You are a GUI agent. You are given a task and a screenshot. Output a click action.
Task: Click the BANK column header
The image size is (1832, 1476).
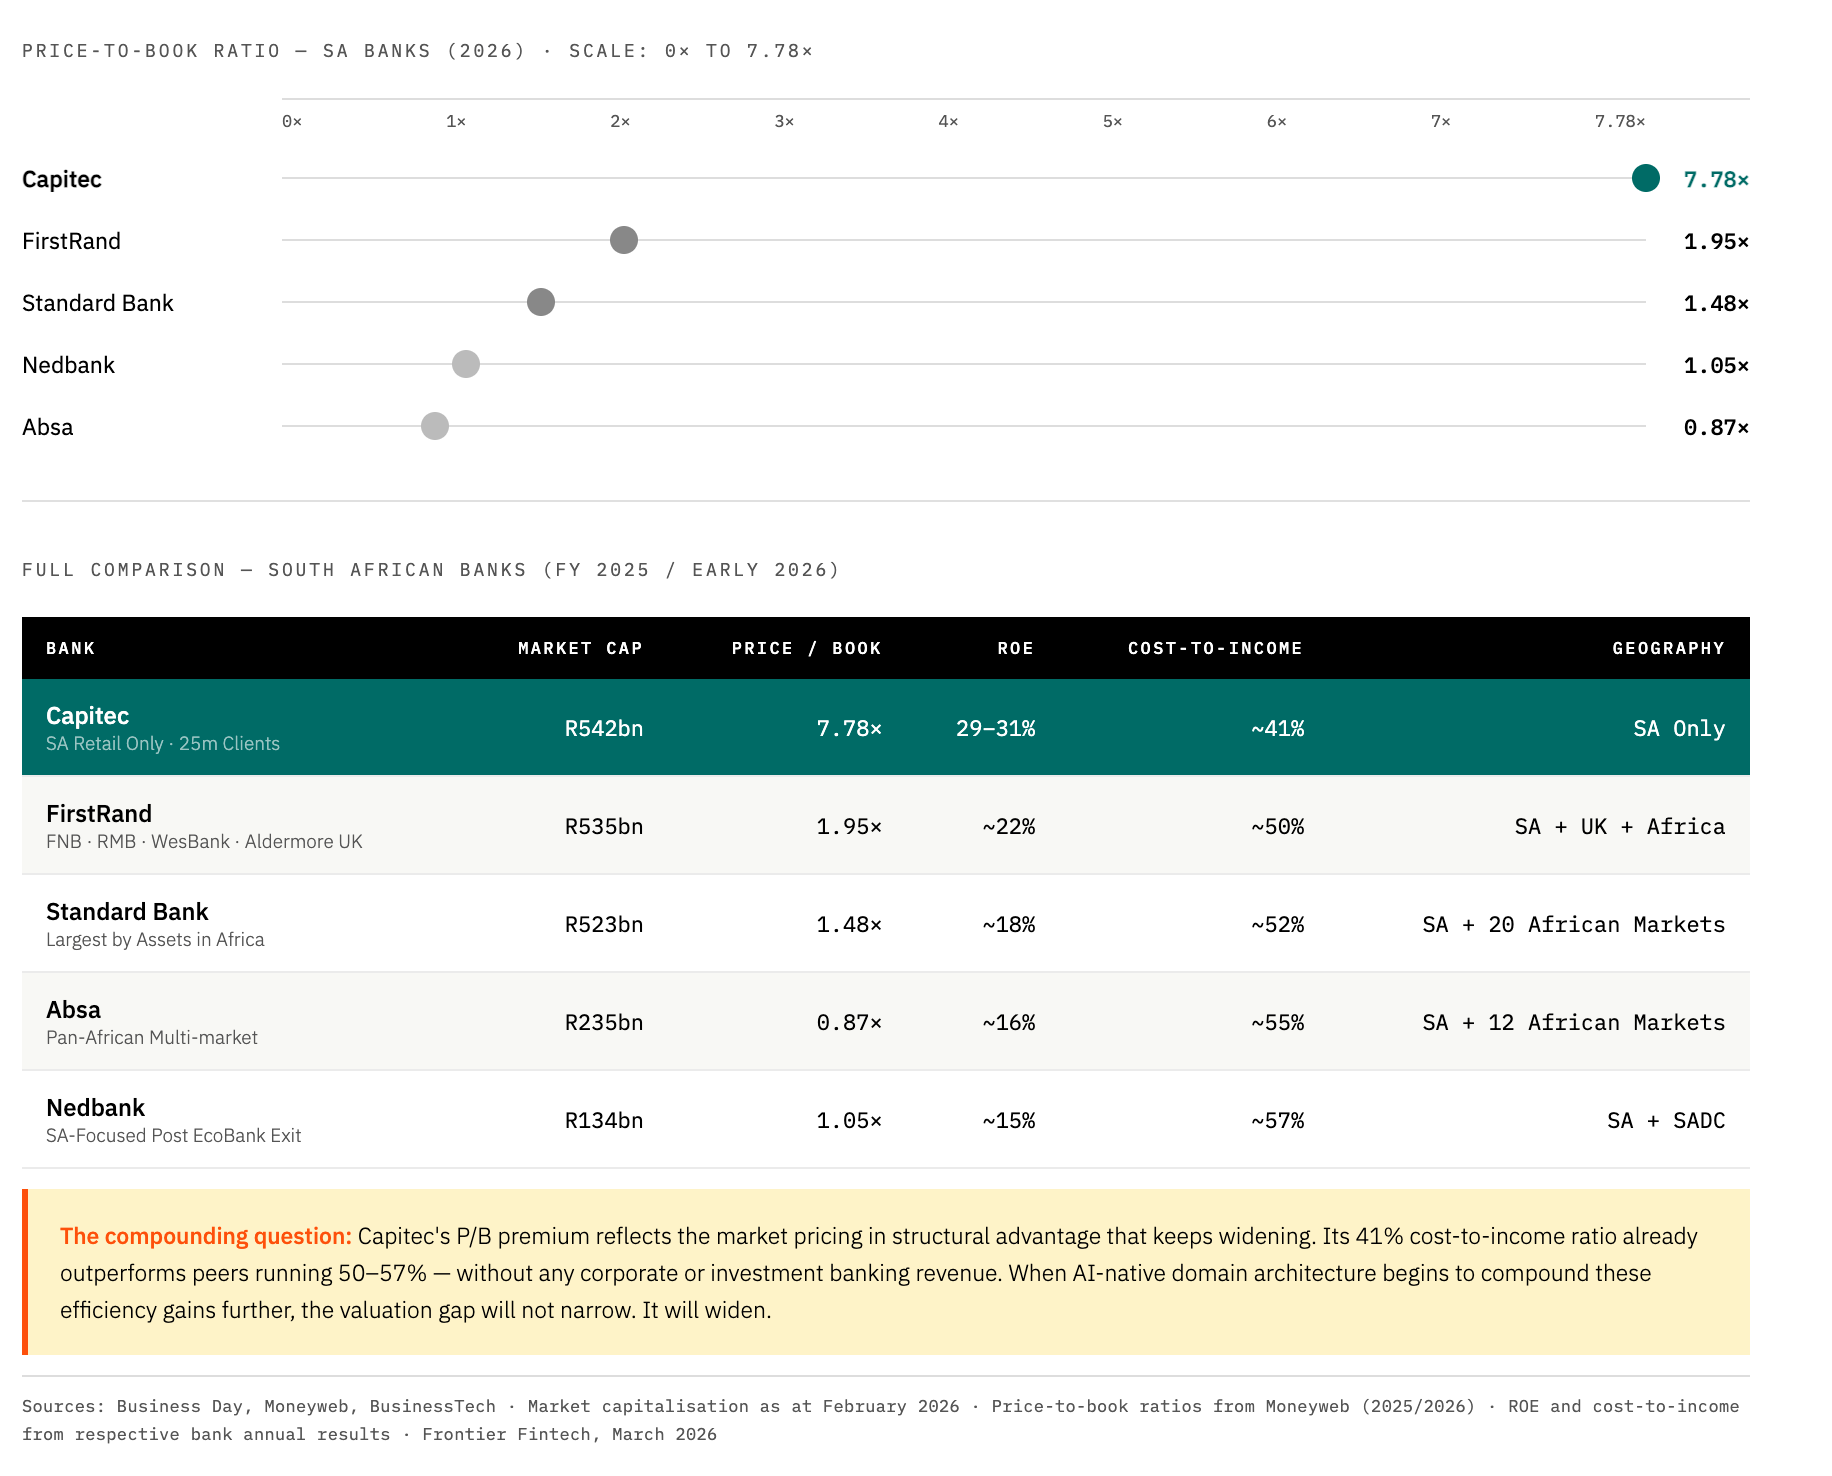point(70,648)
